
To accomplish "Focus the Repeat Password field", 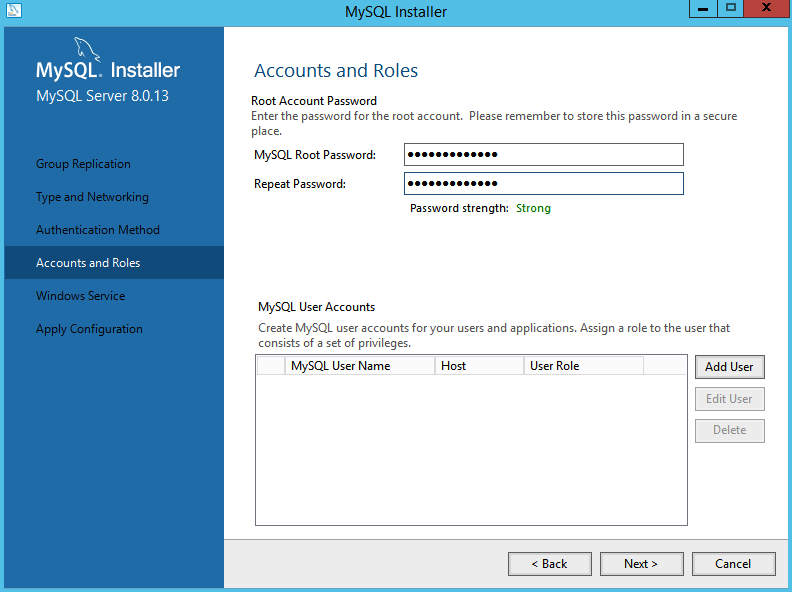I will coord(543,184).
